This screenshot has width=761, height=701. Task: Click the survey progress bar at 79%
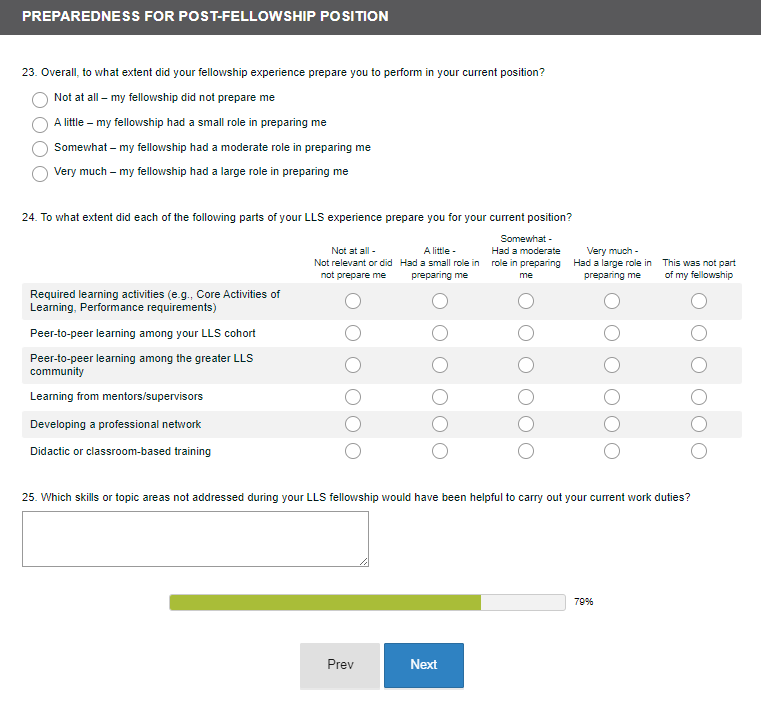367,602
